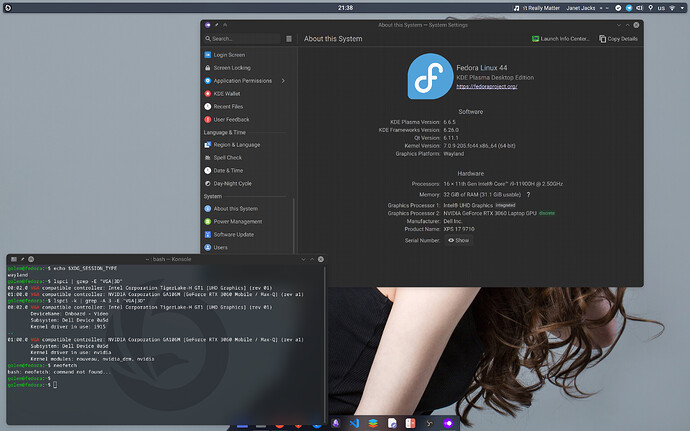
Task: Select About this System in sidebar
Action: (246, 209)
